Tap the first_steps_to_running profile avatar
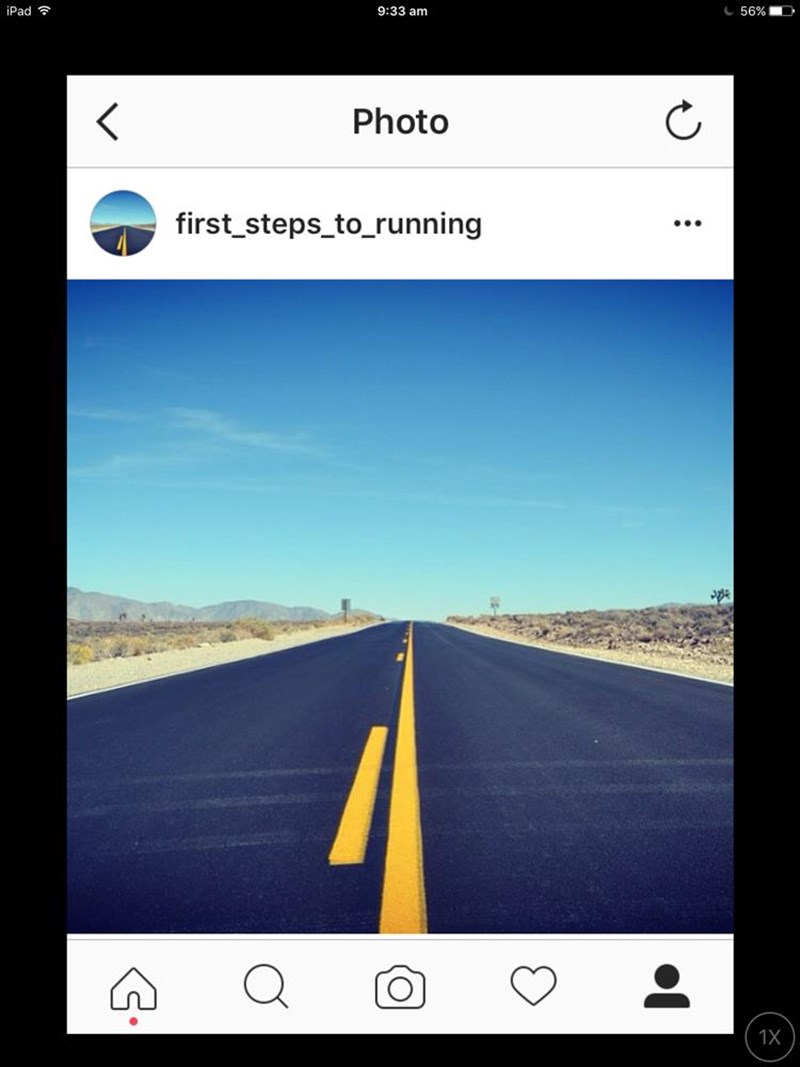This screenshot has height=1067, width=800. click(x=123, y=223)
